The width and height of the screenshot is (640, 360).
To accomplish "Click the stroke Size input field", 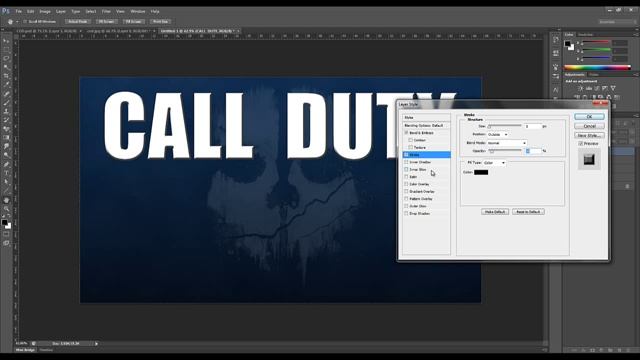I will coord(533,127).
